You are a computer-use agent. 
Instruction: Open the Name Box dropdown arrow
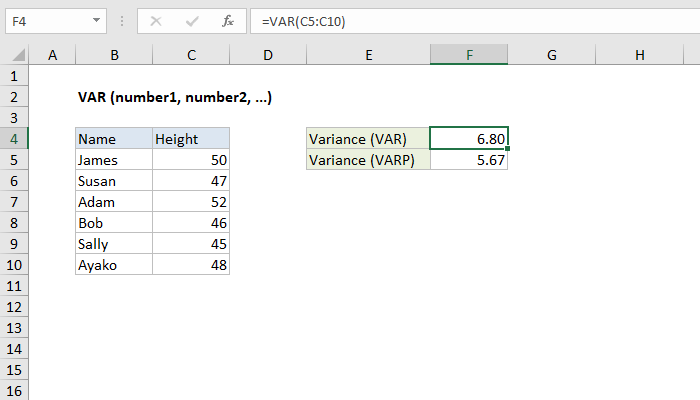click(96, 21)
